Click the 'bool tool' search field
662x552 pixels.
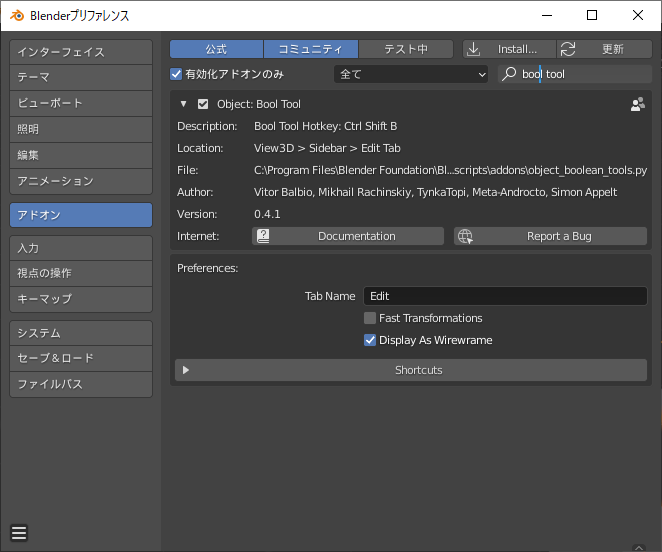click(575, 74)
